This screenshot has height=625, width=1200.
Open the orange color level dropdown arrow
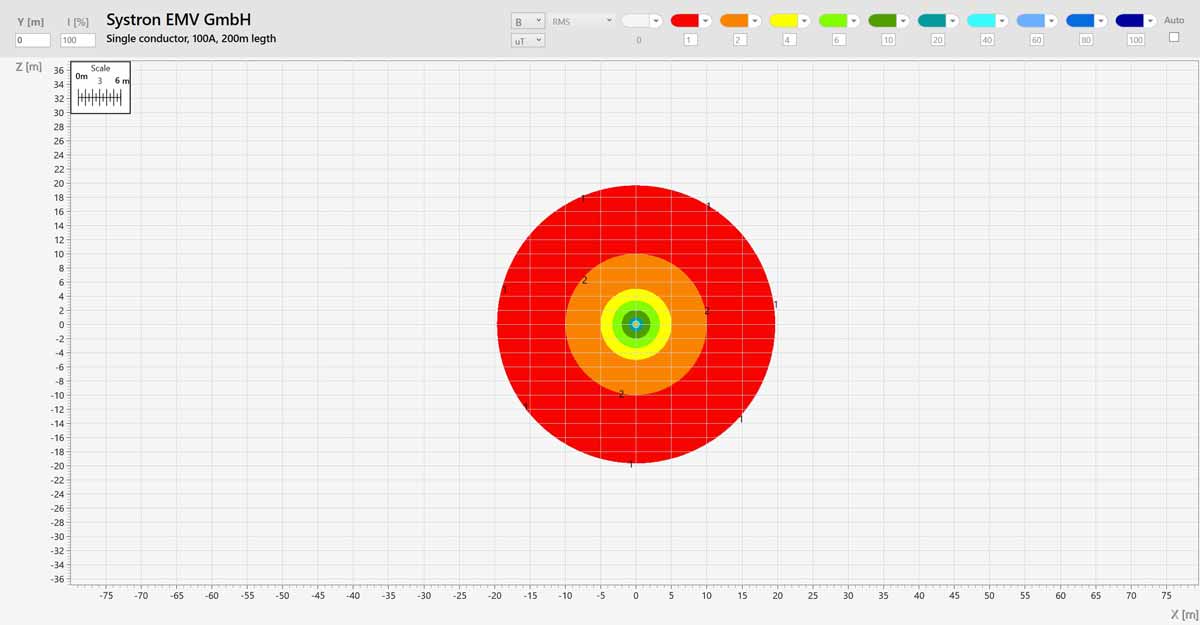pyautogui.click(x=755, y=20)
